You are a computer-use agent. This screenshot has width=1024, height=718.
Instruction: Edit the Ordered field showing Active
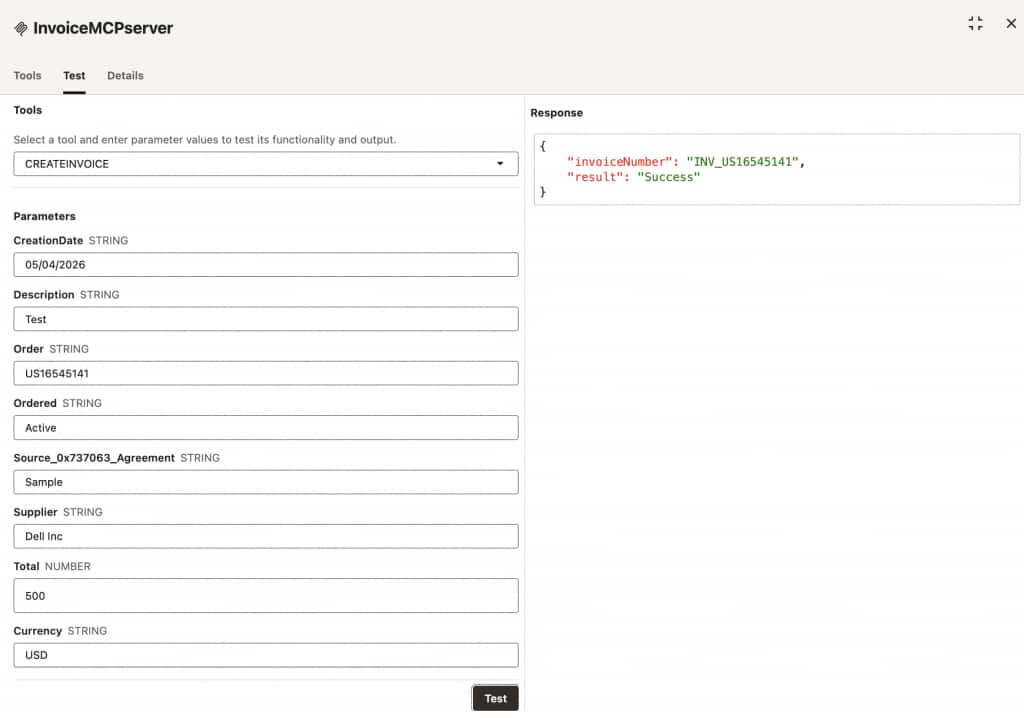[x=266, y=427]
